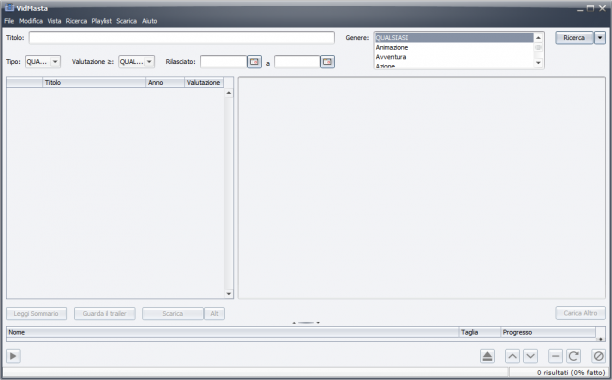
Task: Click the Leggi Sommario button
Action: (36, 313)
